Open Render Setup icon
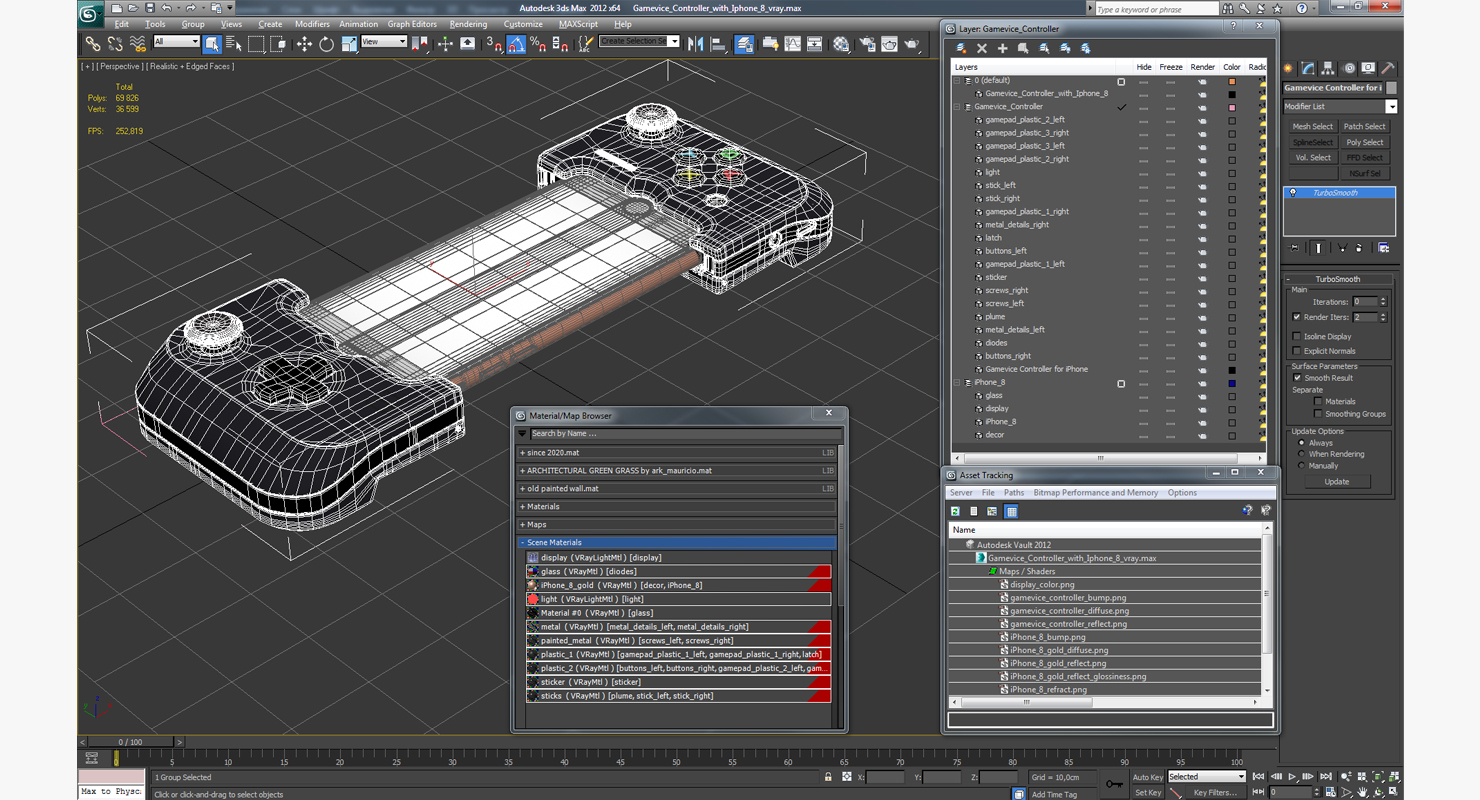 click(866, 44)
